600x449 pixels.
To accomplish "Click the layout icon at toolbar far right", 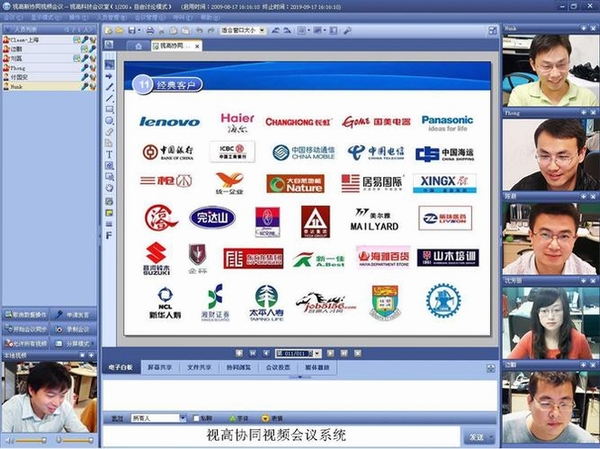I will pos(493,30).
